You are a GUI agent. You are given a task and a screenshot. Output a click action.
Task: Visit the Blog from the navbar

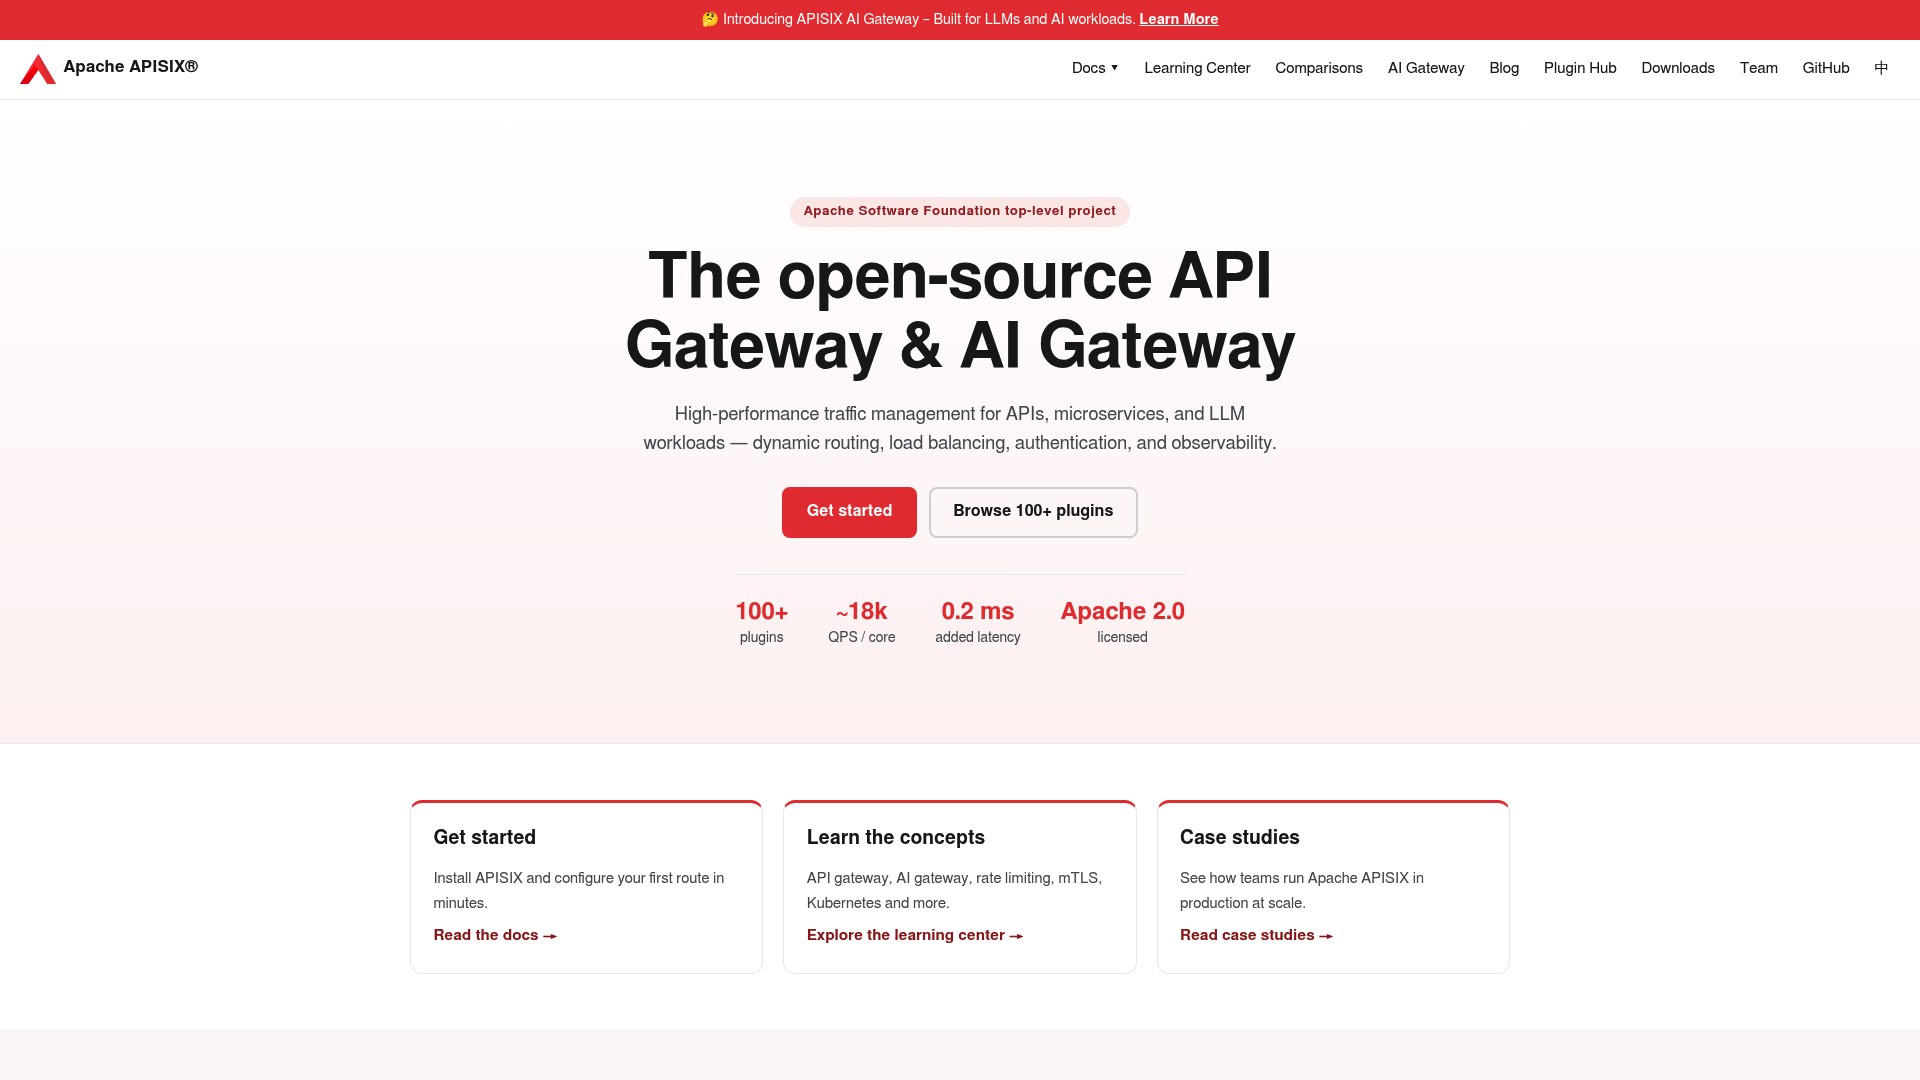(x=1504, y=68)
